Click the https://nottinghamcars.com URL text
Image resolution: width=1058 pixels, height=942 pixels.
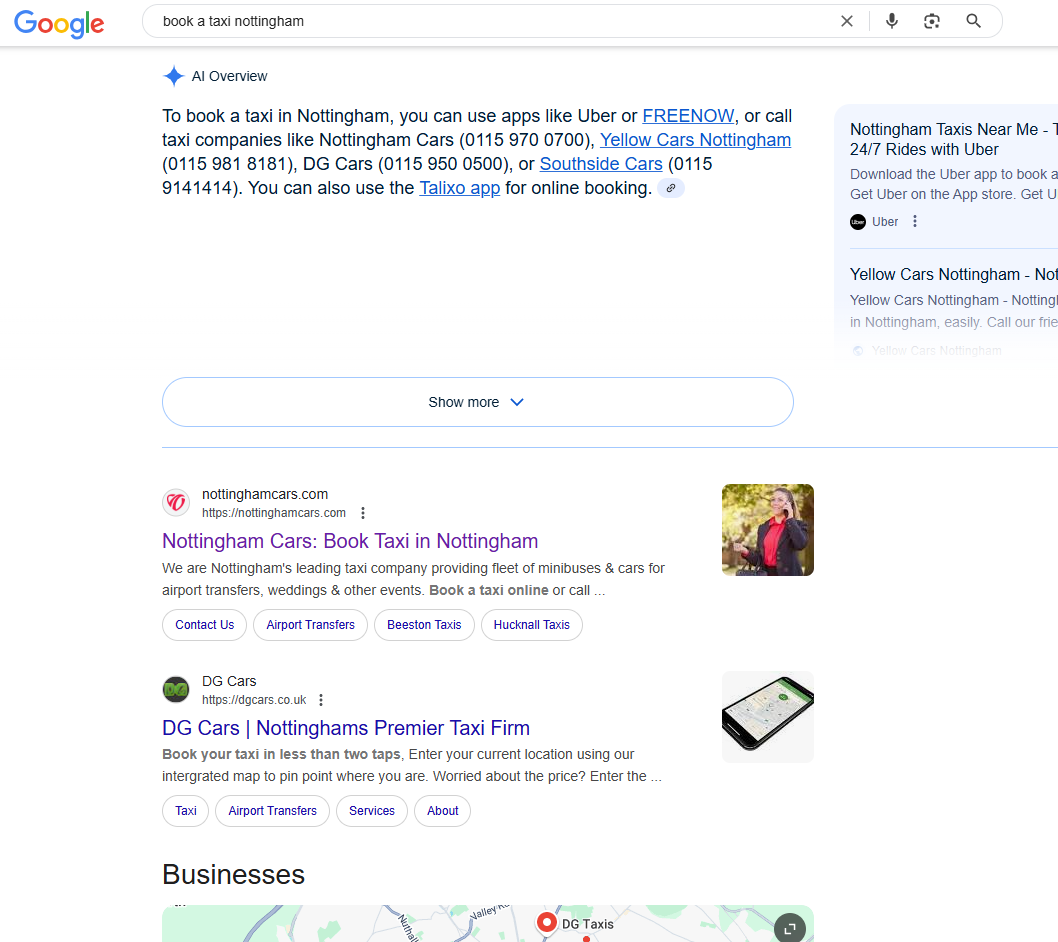(x=274, y=513)
